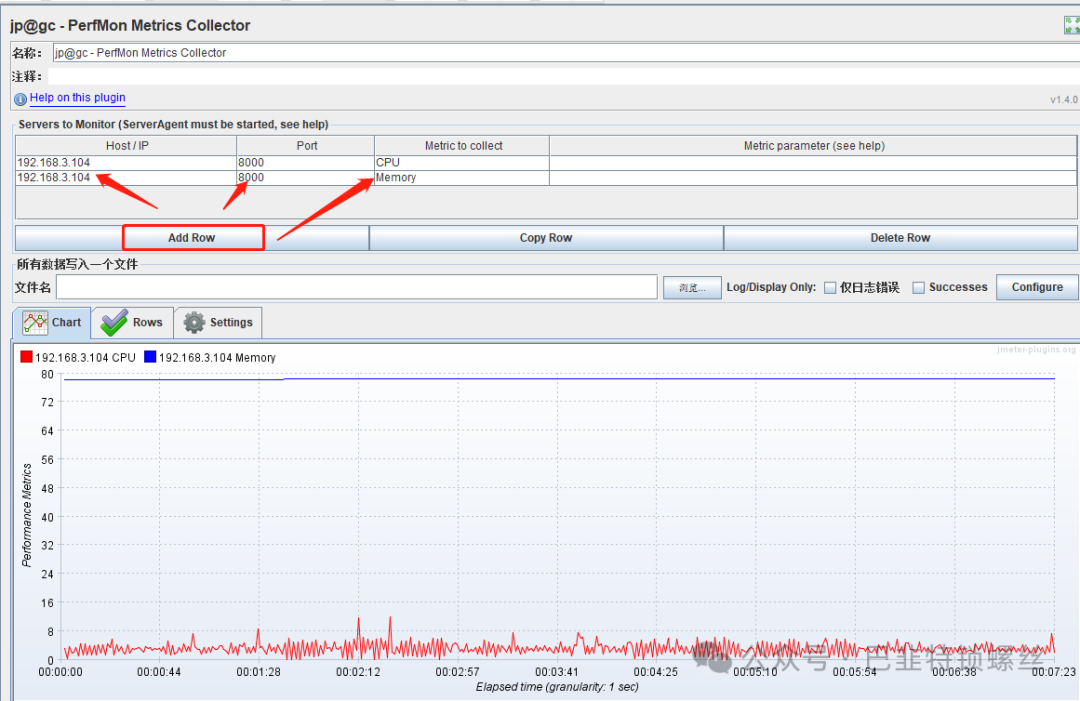Click the v1.4.0 version text
Image resolution: width=1080 pixels, height=701 pixels.
(1064, 100)
